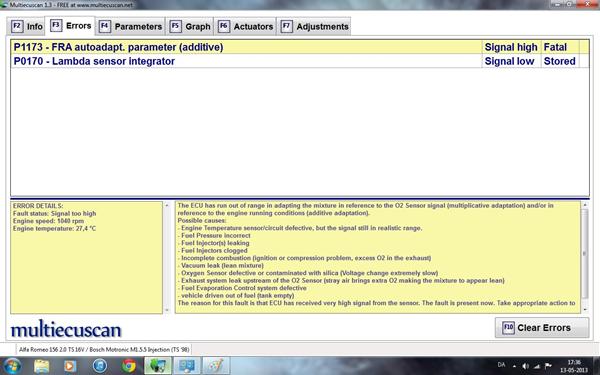Click the Clear Errors button
This screenshot has height=375, width=600.
[542, 328]
